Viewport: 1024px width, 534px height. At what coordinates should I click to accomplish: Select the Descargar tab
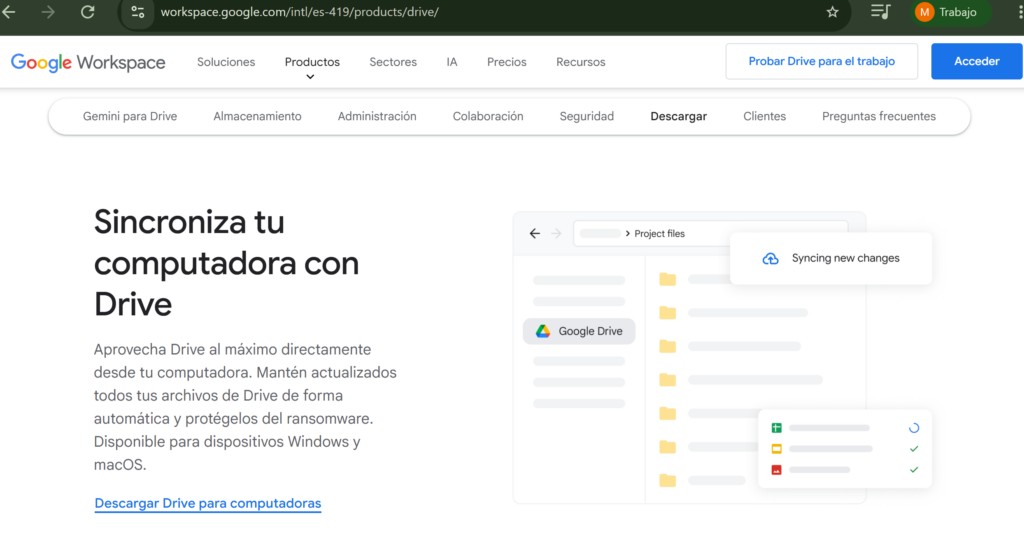(x=678, y=116)
